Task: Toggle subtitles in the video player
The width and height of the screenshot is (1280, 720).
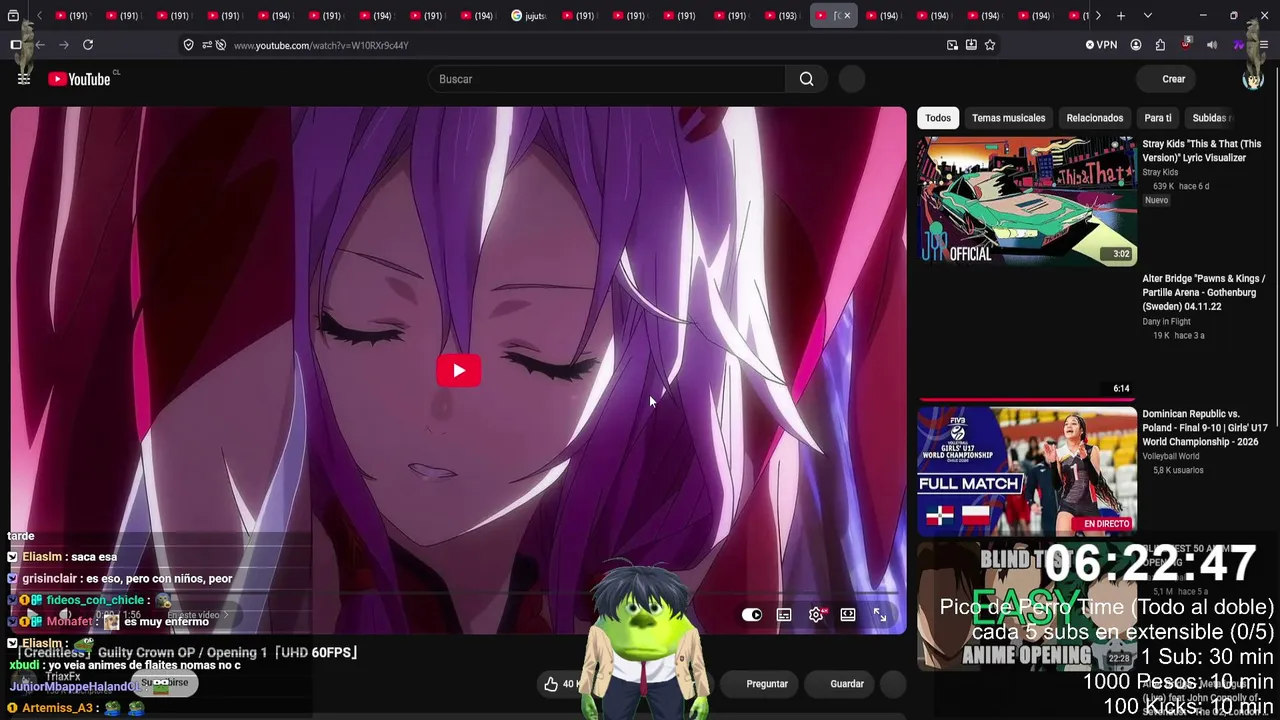Action: coord(784,615)
